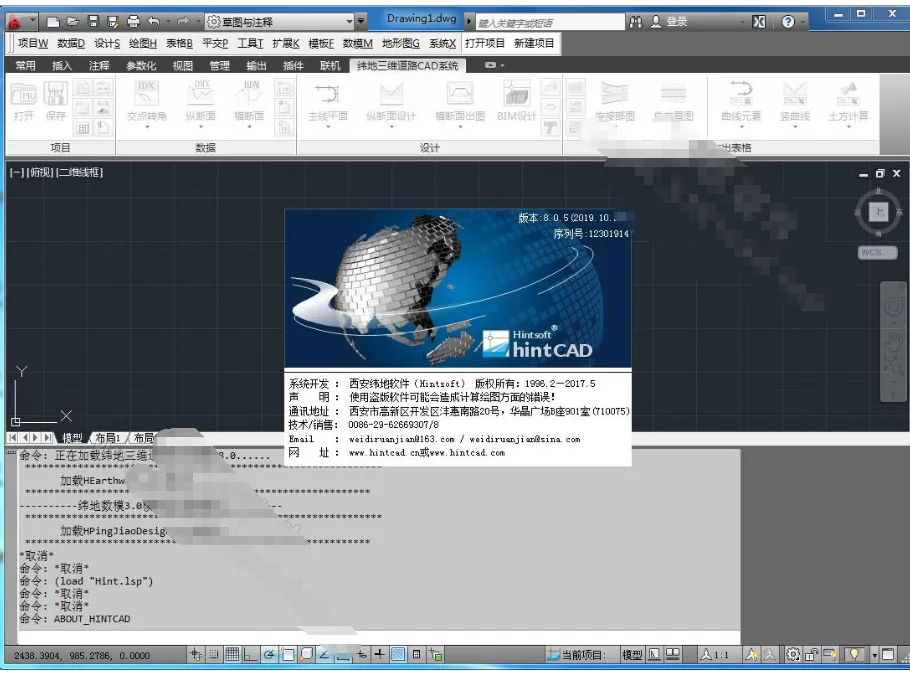Image resolution: width=910 pixels, height=673 pixels.
Task: Click the 模型 model space status button
Action: click(632, 655)
